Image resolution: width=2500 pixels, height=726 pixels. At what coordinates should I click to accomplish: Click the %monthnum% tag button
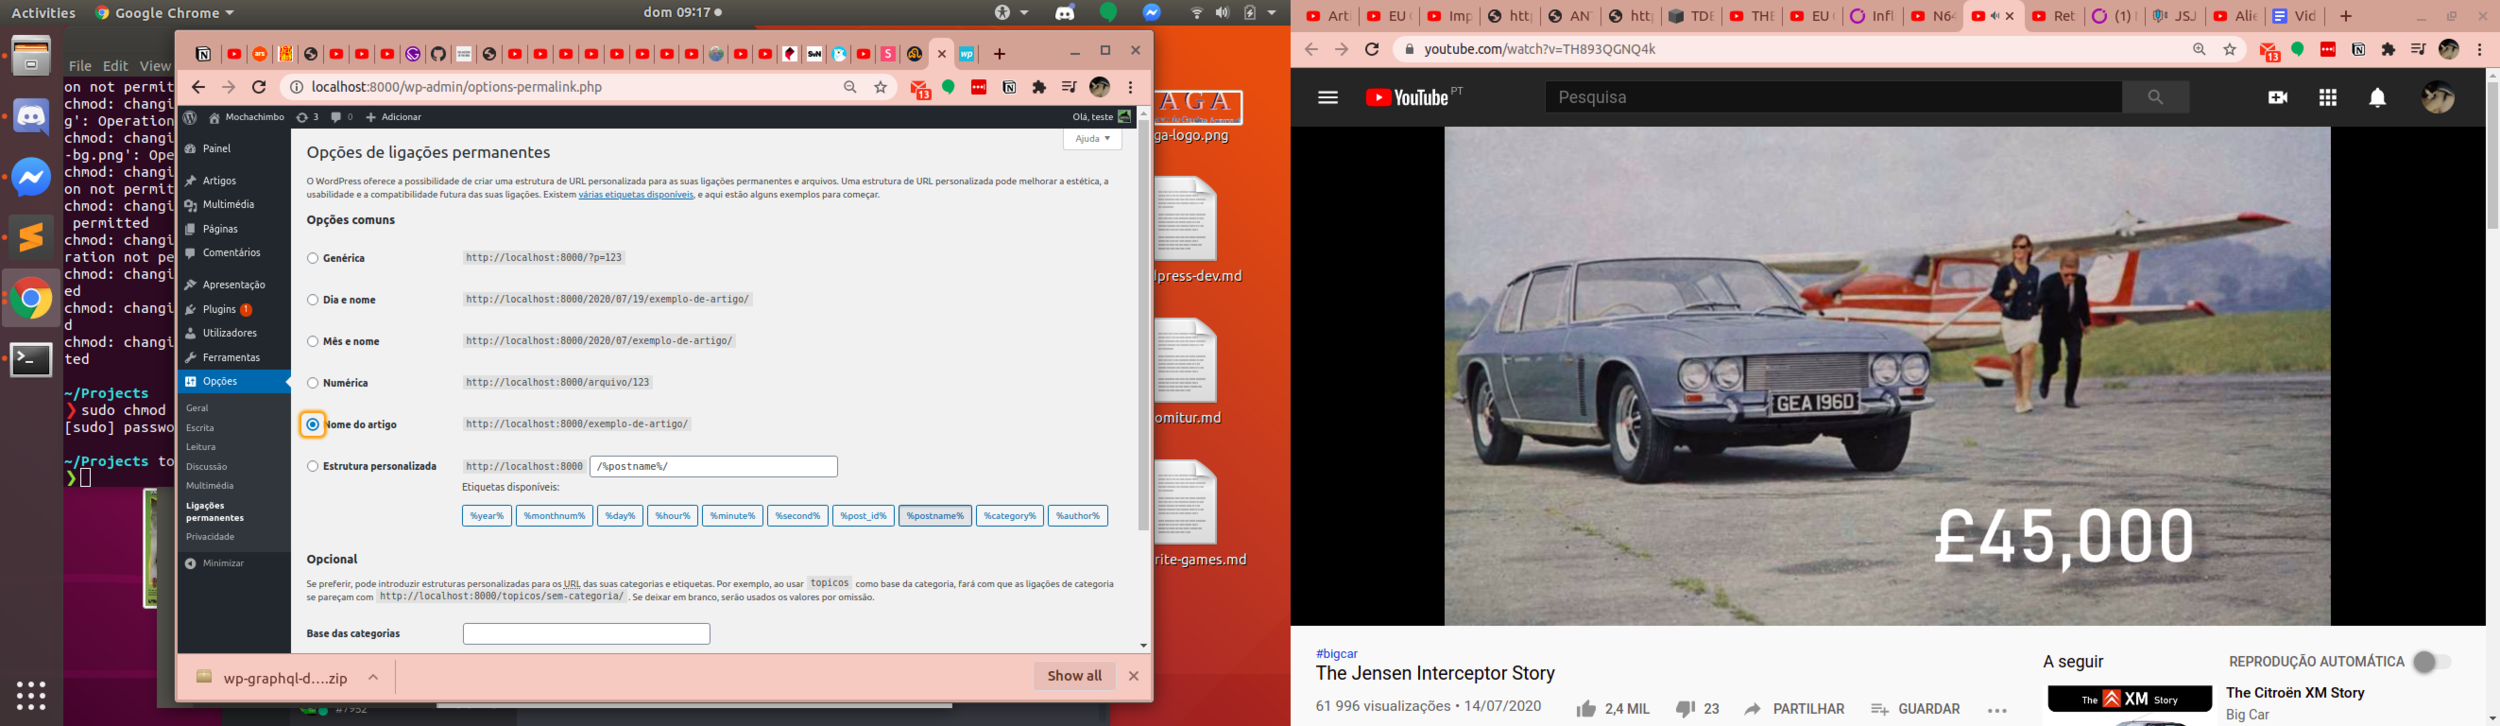(554, 516)
